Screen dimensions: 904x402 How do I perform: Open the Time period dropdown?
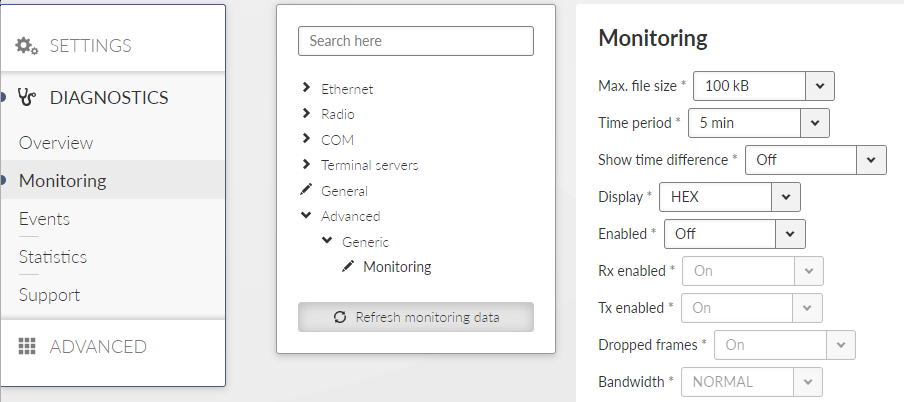click(x=759, y=123)
